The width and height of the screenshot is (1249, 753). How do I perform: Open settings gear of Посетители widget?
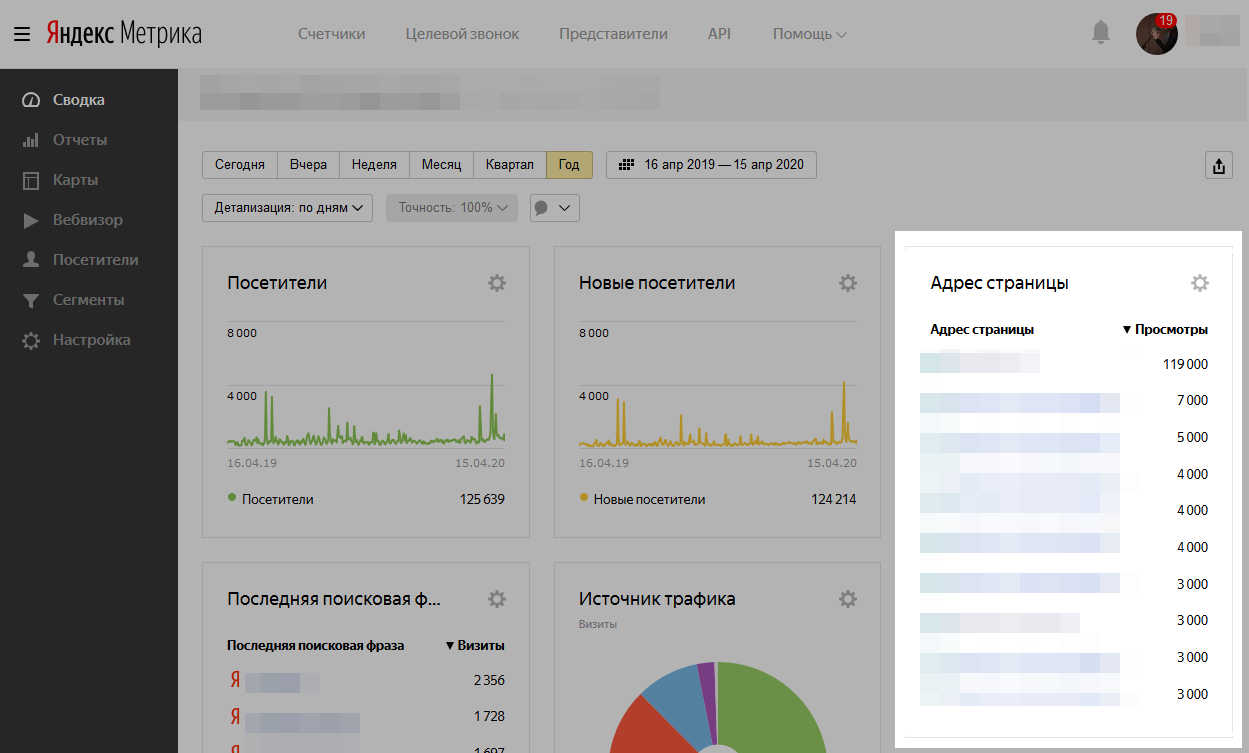coord(497,283)
